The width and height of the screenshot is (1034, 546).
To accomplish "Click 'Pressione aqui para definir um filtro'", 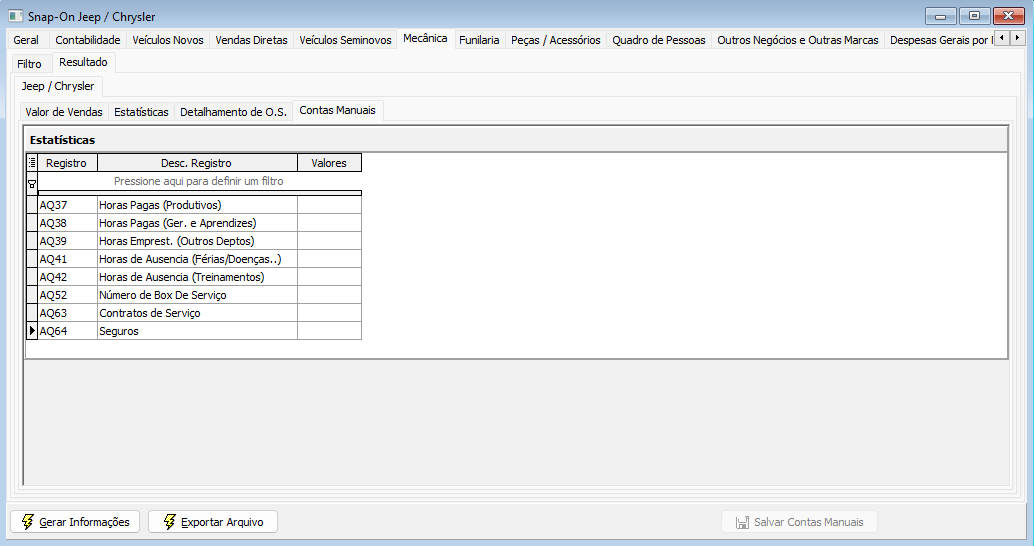I will tap(199, 181).
